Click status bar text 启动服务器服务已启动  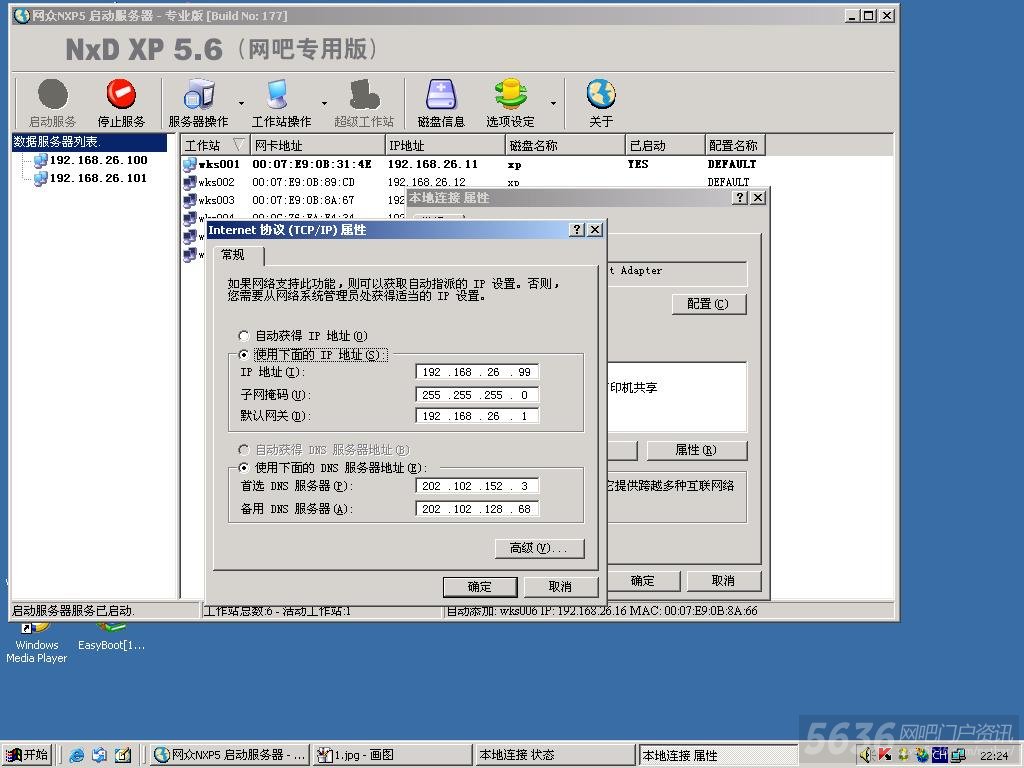tap(73, 611)
